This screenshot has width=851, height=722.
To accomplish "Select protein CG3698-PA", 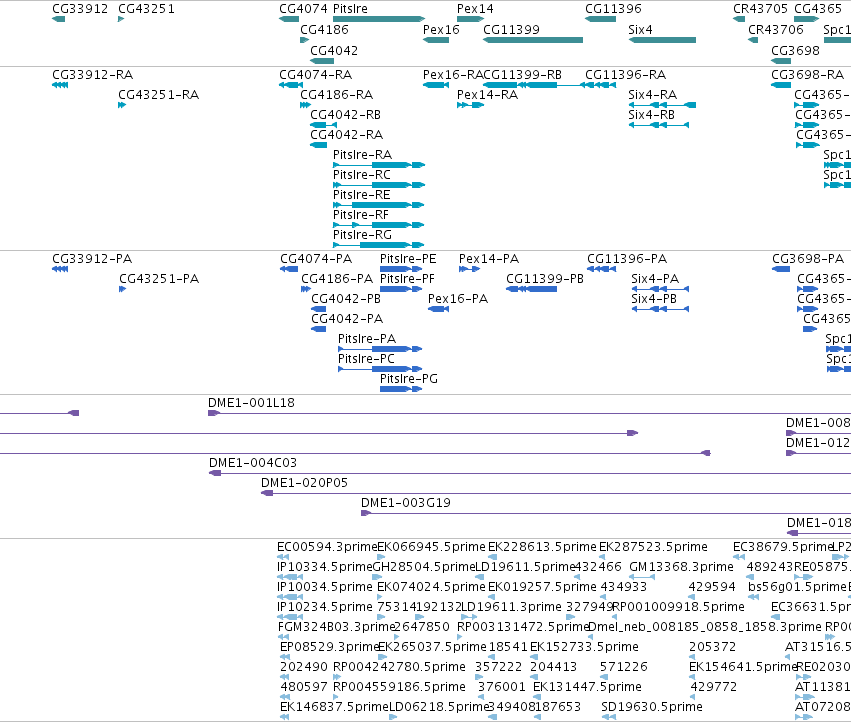I will (x=781, y=269).
